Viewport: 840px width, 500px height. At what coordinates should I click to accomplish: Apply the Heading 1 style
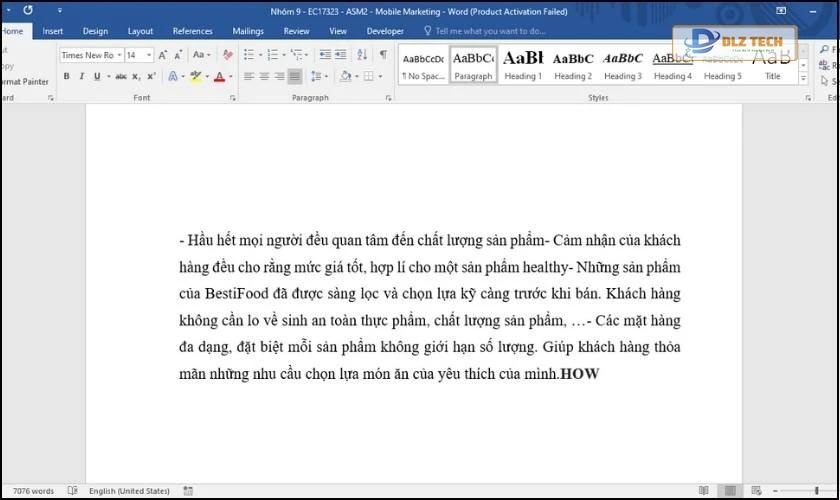point(522,64)
